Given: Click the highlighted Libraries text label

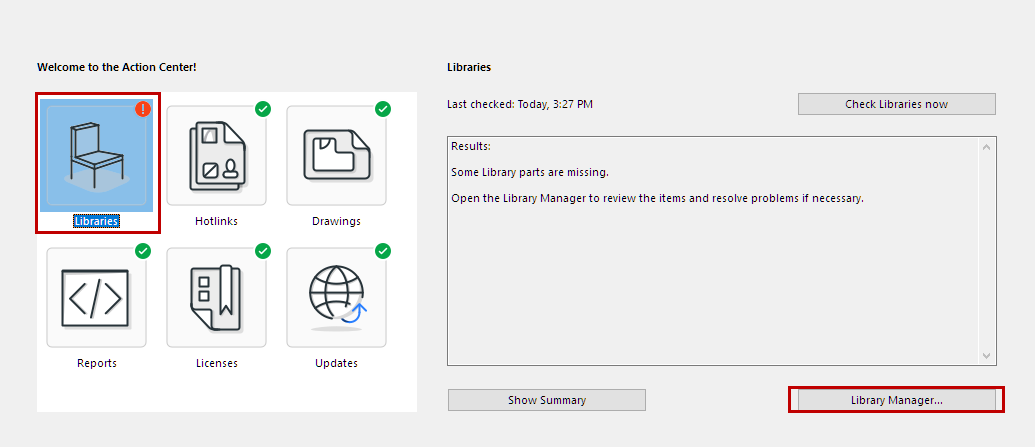Looking at the screenshot, I should point(96,221).
